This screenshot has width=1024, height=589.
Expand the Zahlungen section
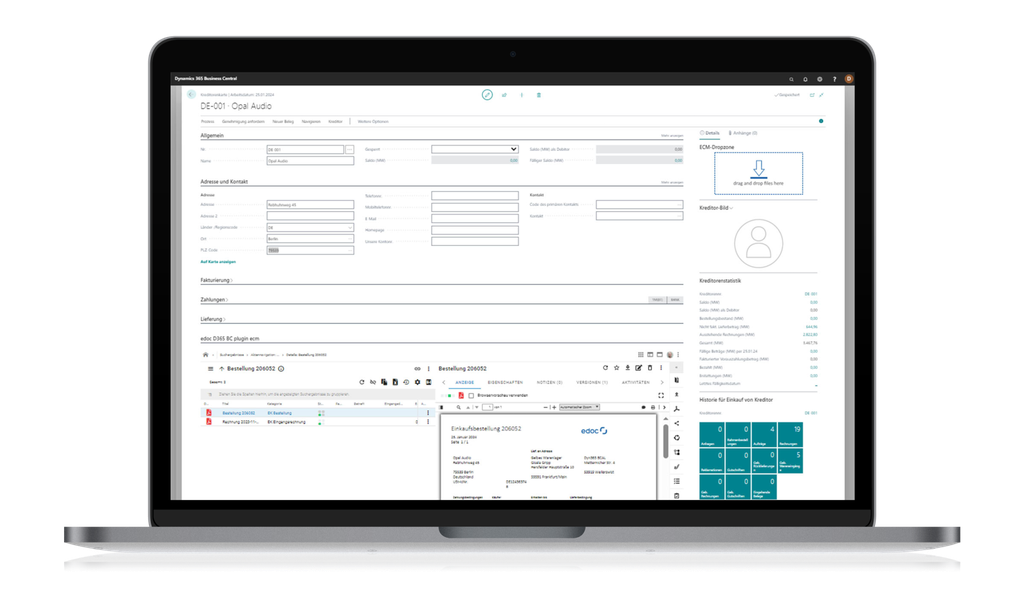[x=214, y=300]
